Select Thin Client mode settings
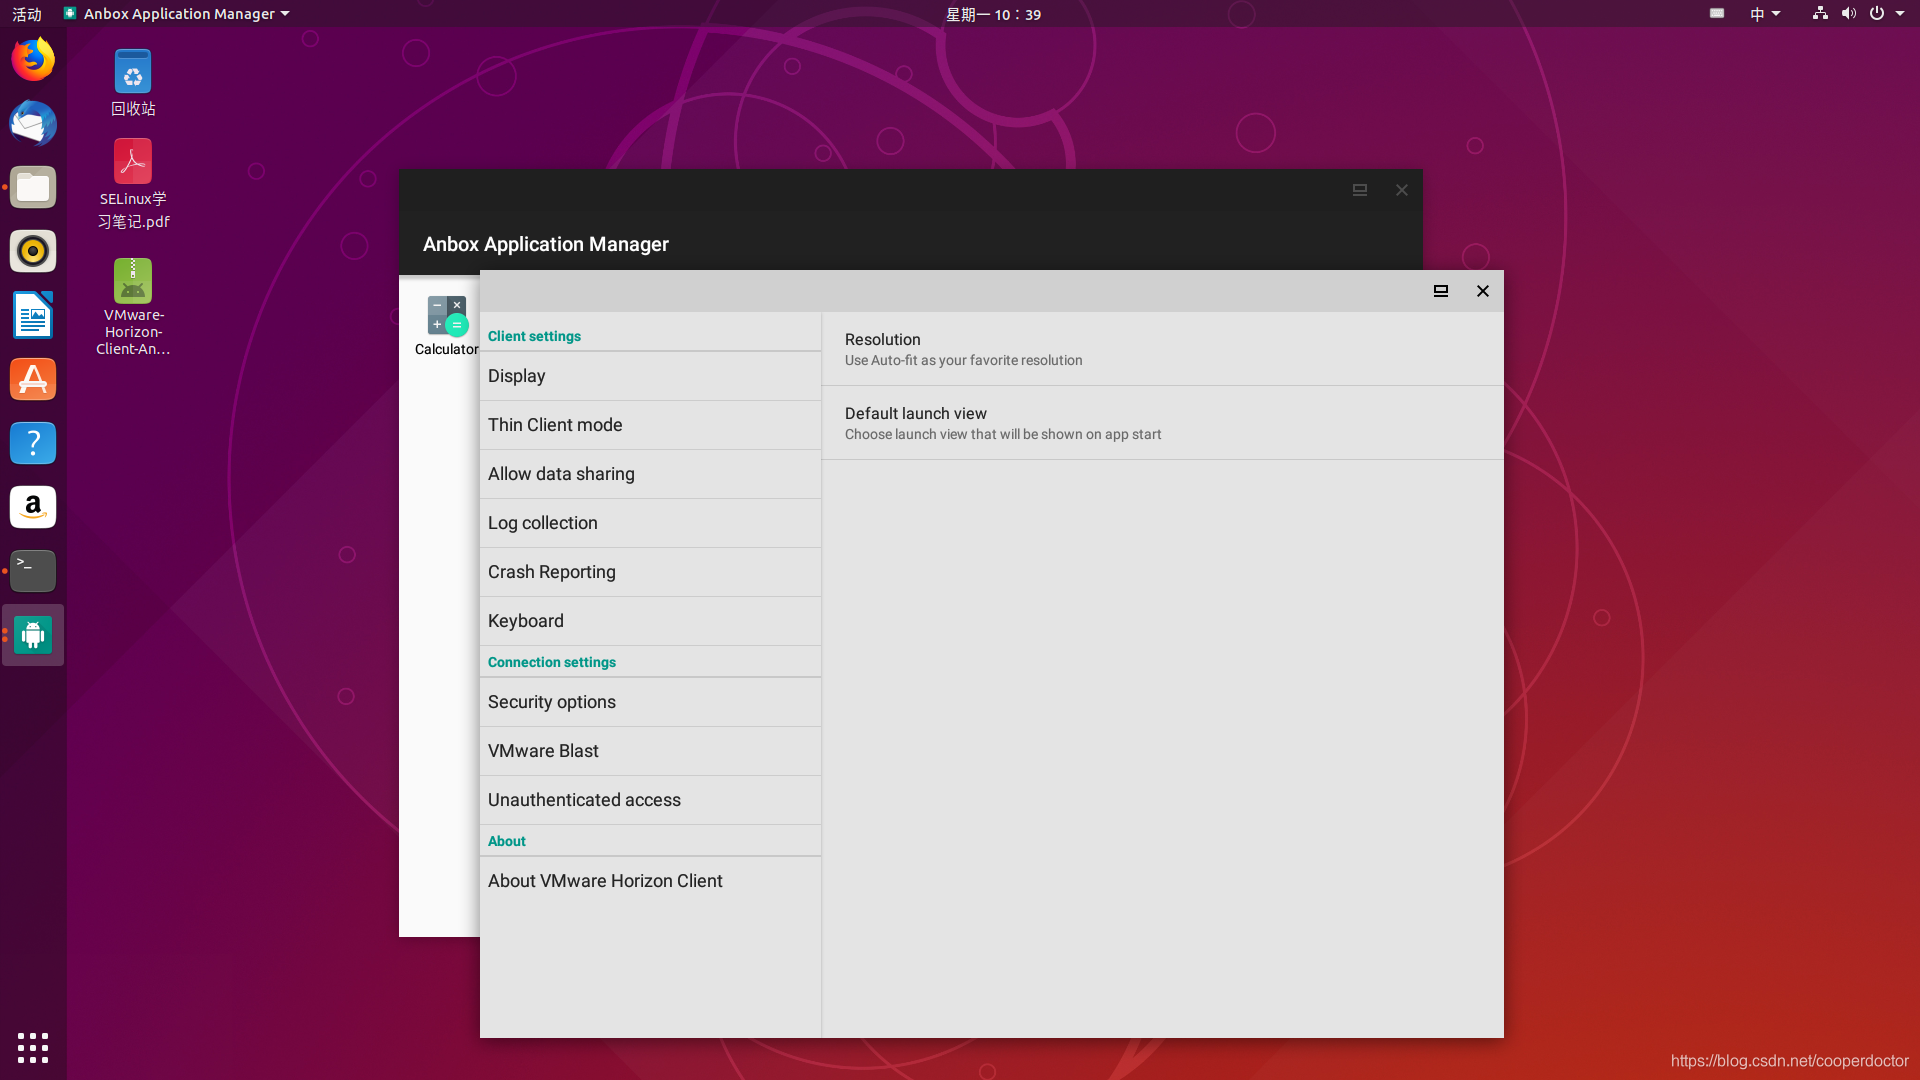The height and width of the screenshot is (1080, 1920). [x=650, y=425]
